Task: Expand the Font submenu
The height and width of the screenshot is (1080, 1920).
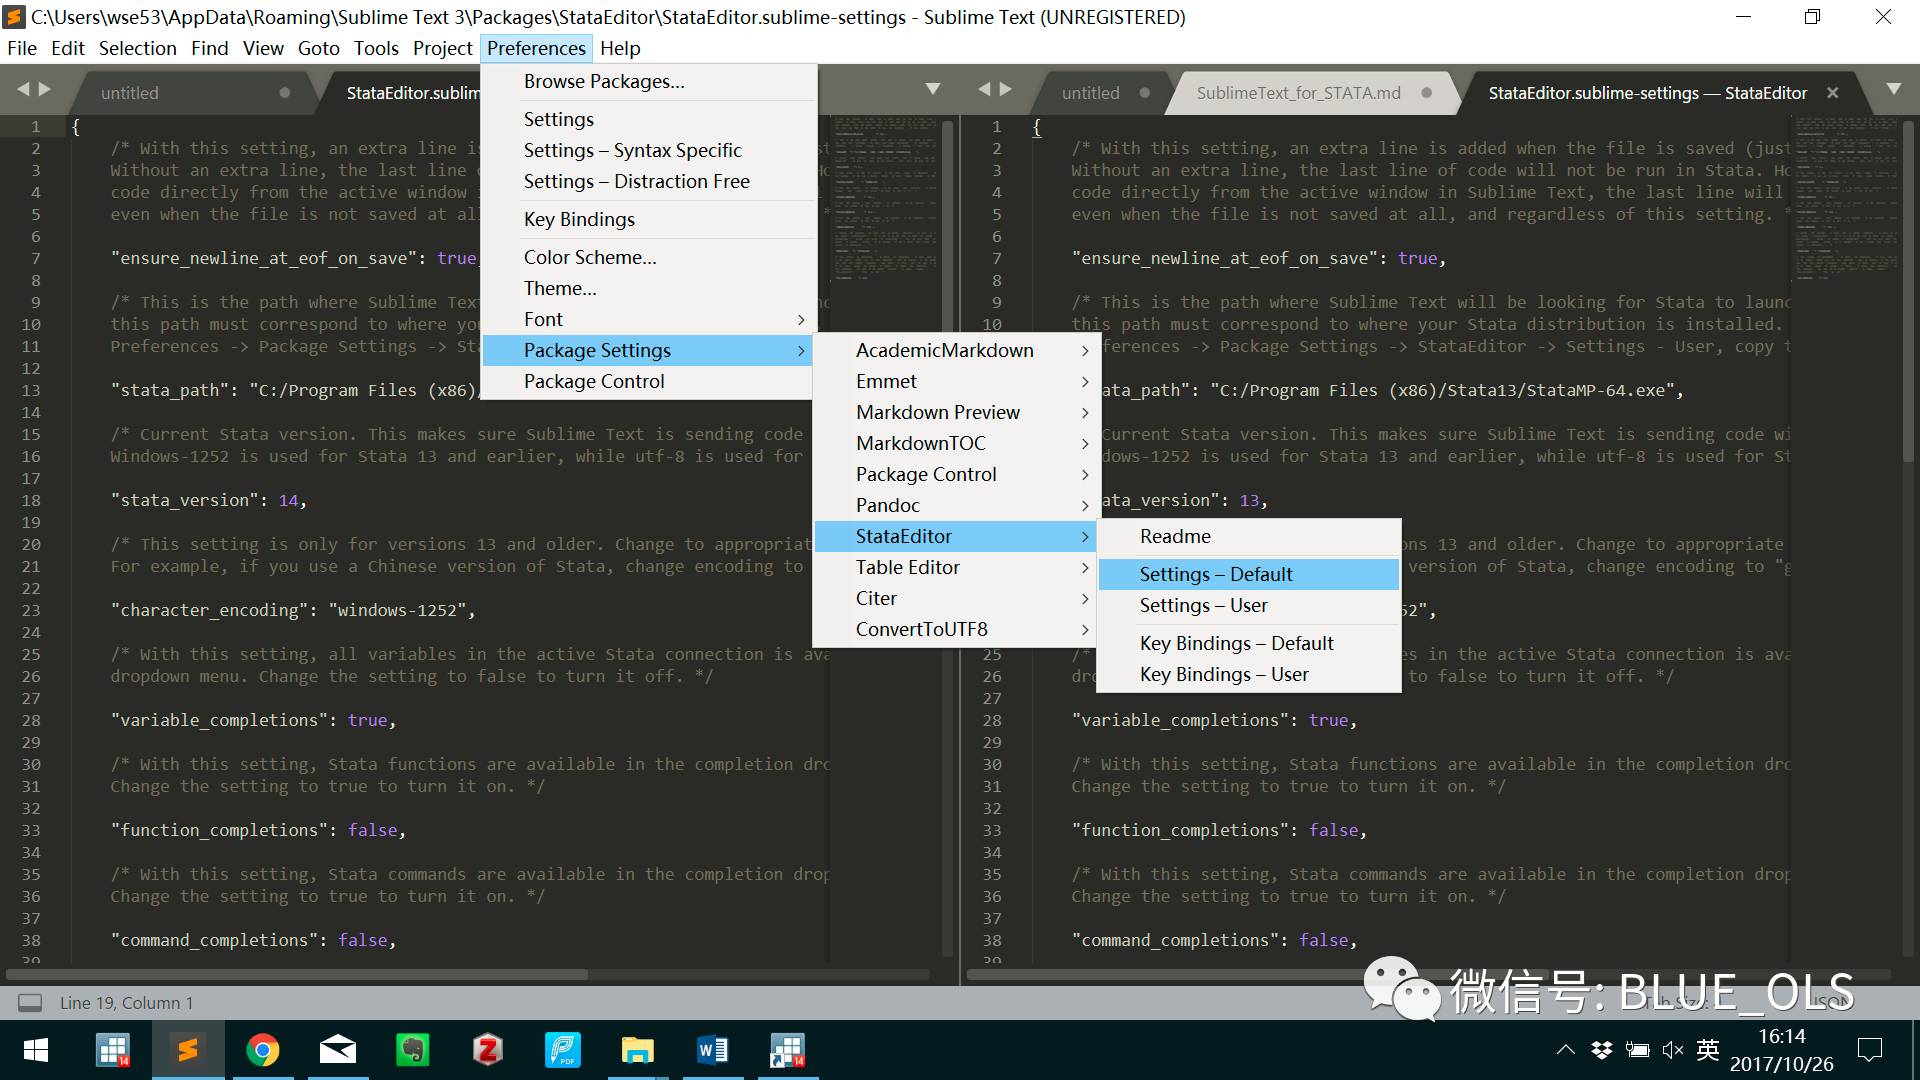Action: [647, 319]
